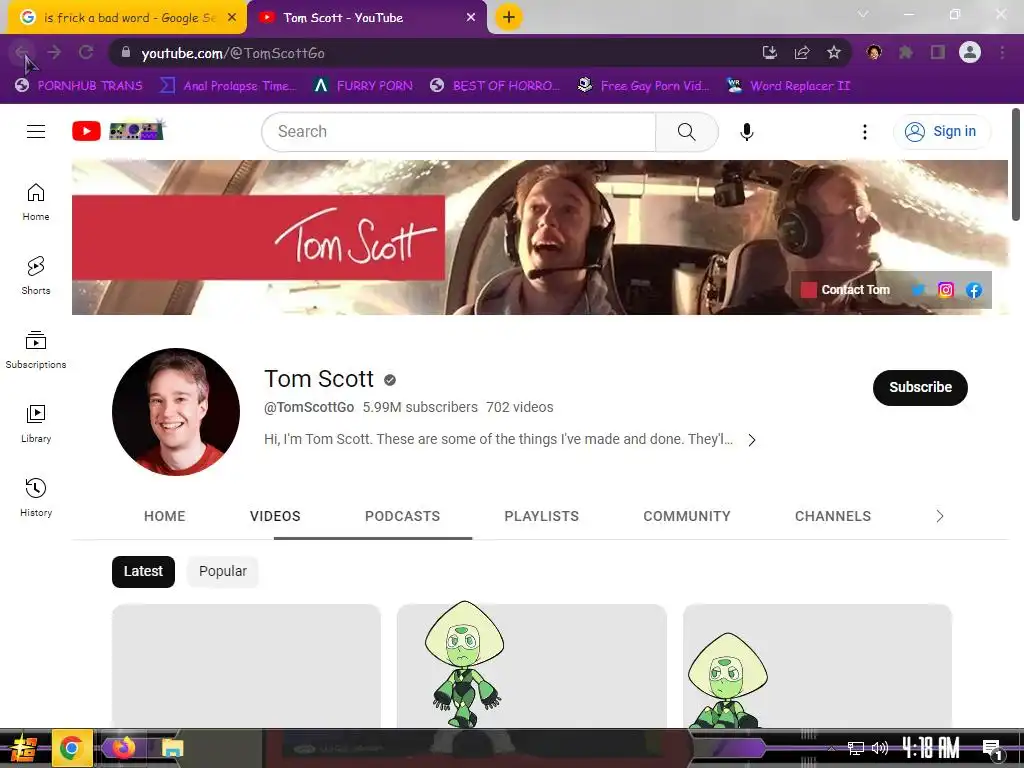Click inside the YouTube search field
The width and height of the screenshot is (1024, 768).
pos(458,132)
